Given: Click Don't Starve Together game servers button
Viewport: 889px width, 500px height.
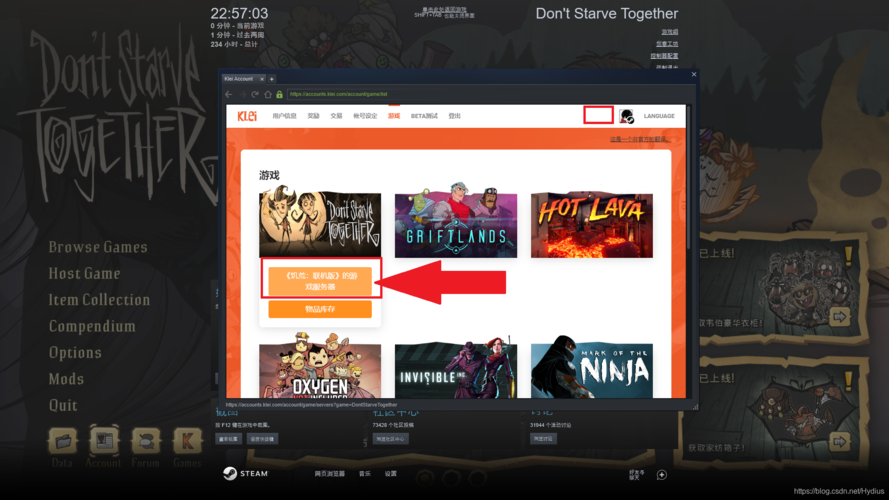Looking at the screenshot, I should coord(320,281).
